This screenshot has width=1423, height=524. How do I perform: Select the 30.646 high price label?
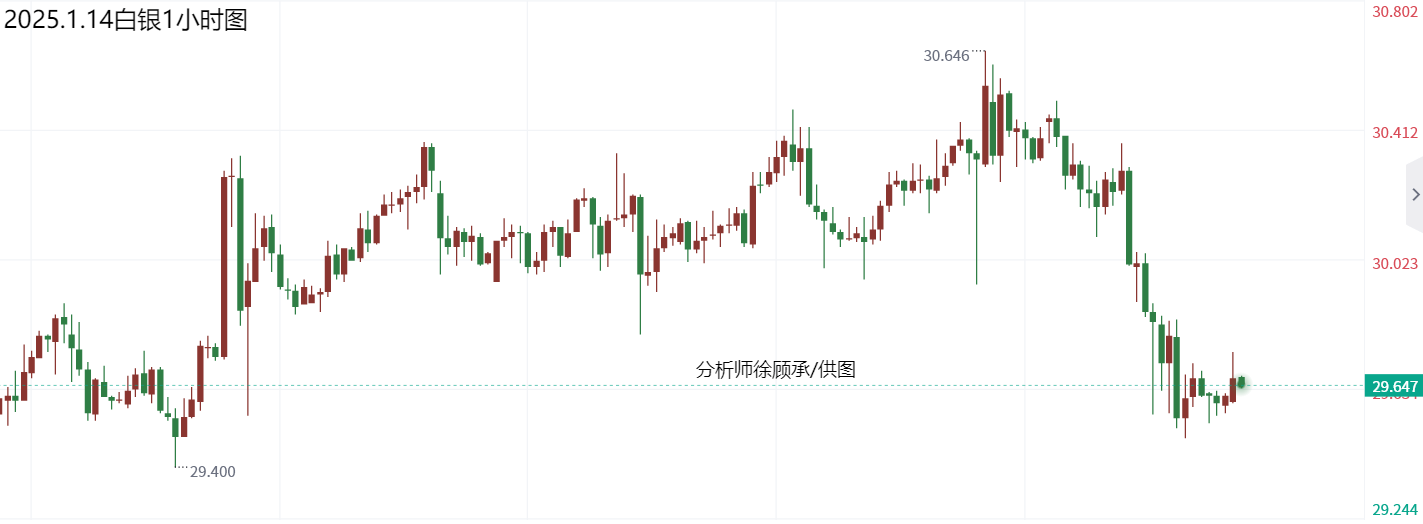pyautogui.click(x=946, y=56)
